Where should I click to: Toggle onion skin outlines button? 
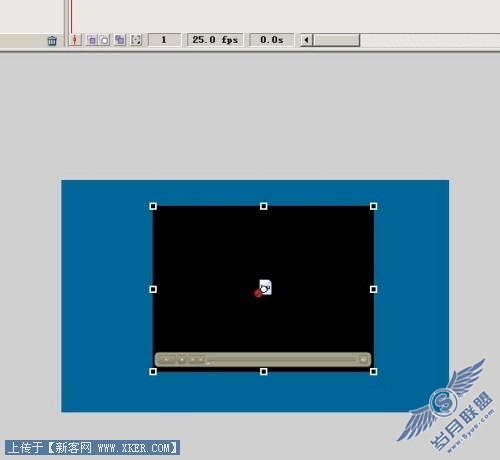coord(104,40)
